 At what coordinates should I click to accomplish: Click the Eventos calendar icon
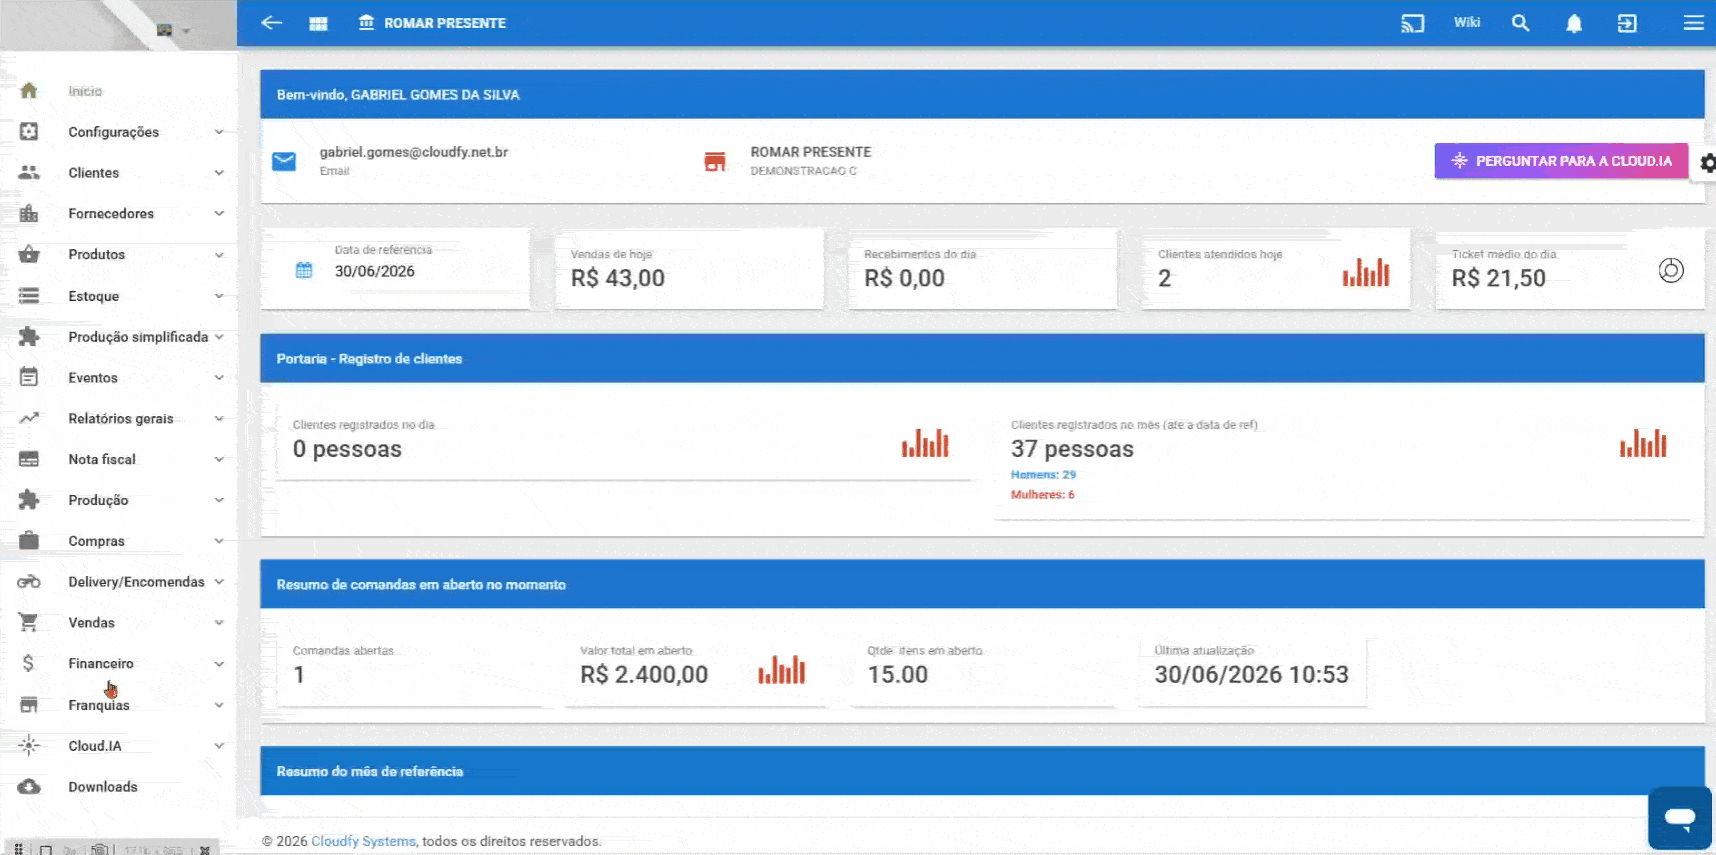coord(29,378)
